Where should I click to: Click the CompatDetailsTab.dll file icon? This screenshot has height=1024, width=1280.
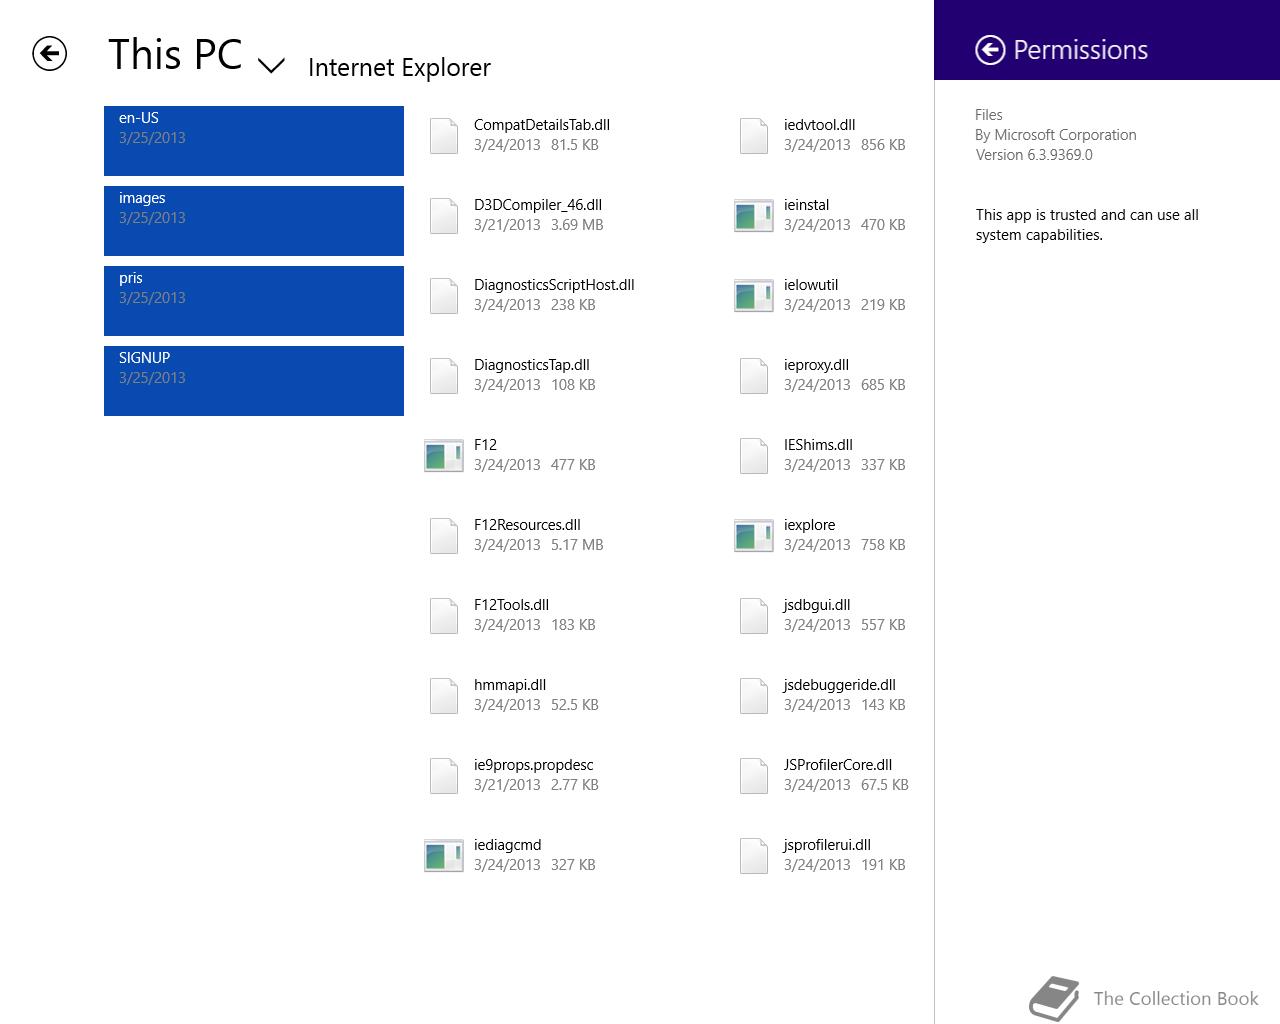[444, 135]
